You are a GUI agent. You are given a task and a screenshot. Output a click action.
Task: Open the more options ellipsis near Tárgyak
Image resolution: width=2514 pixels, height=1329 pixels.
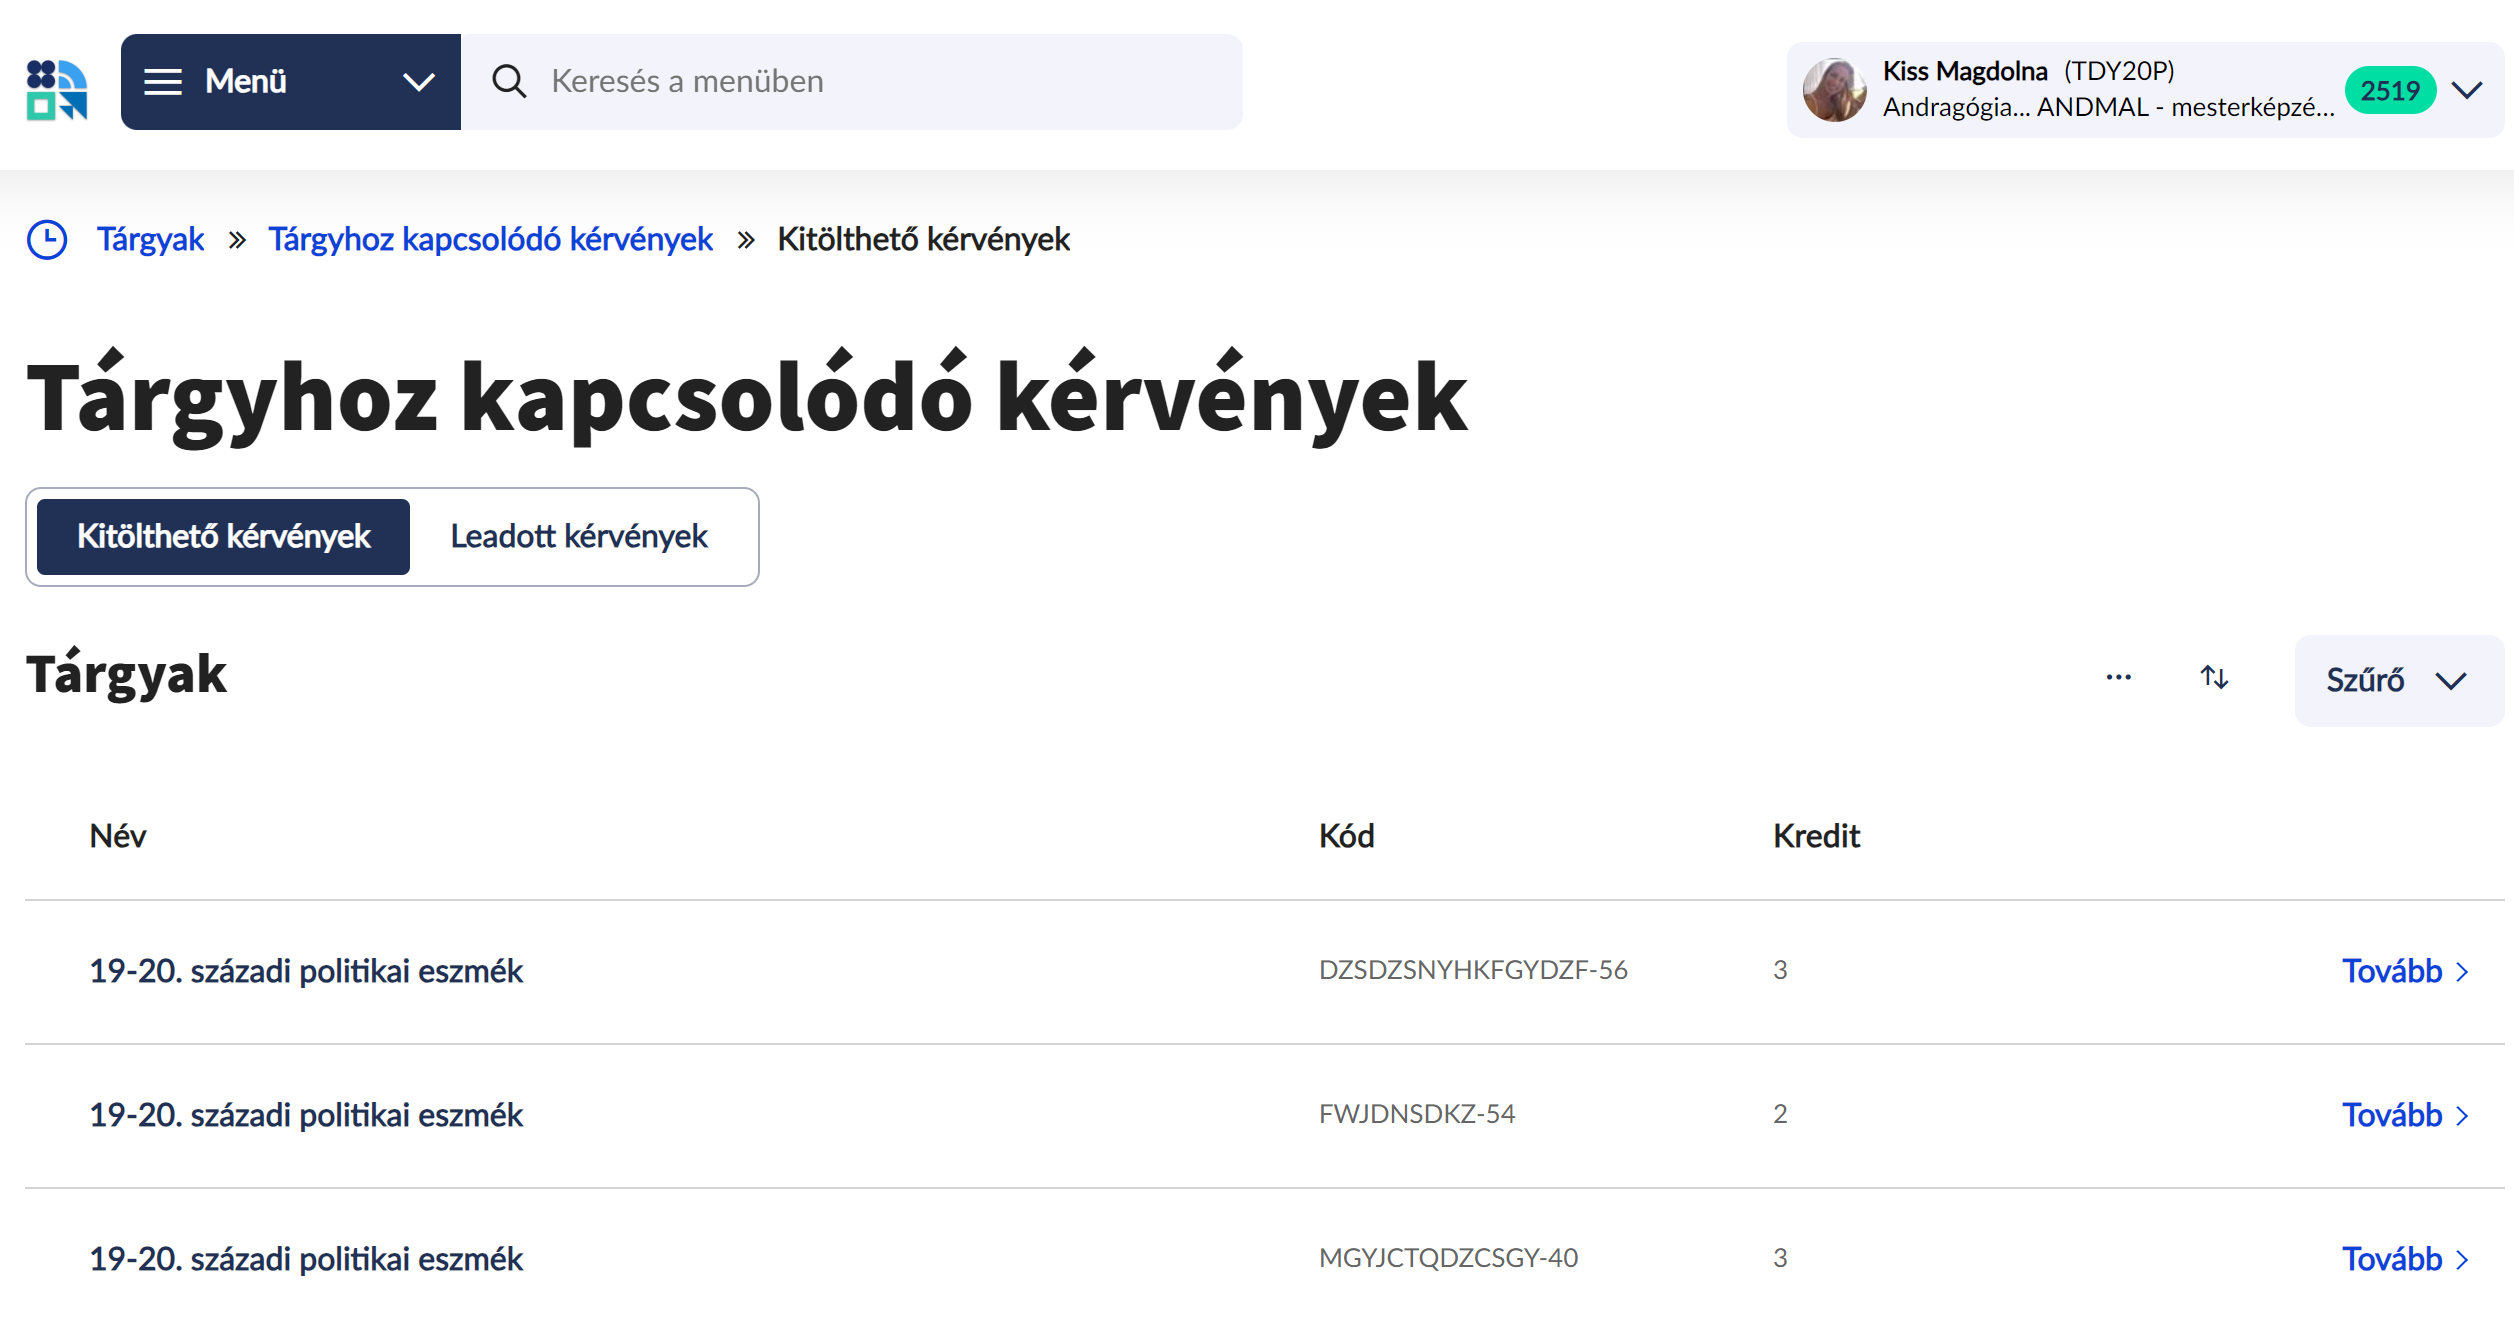pyautogui.click(x=2119, y=678)
